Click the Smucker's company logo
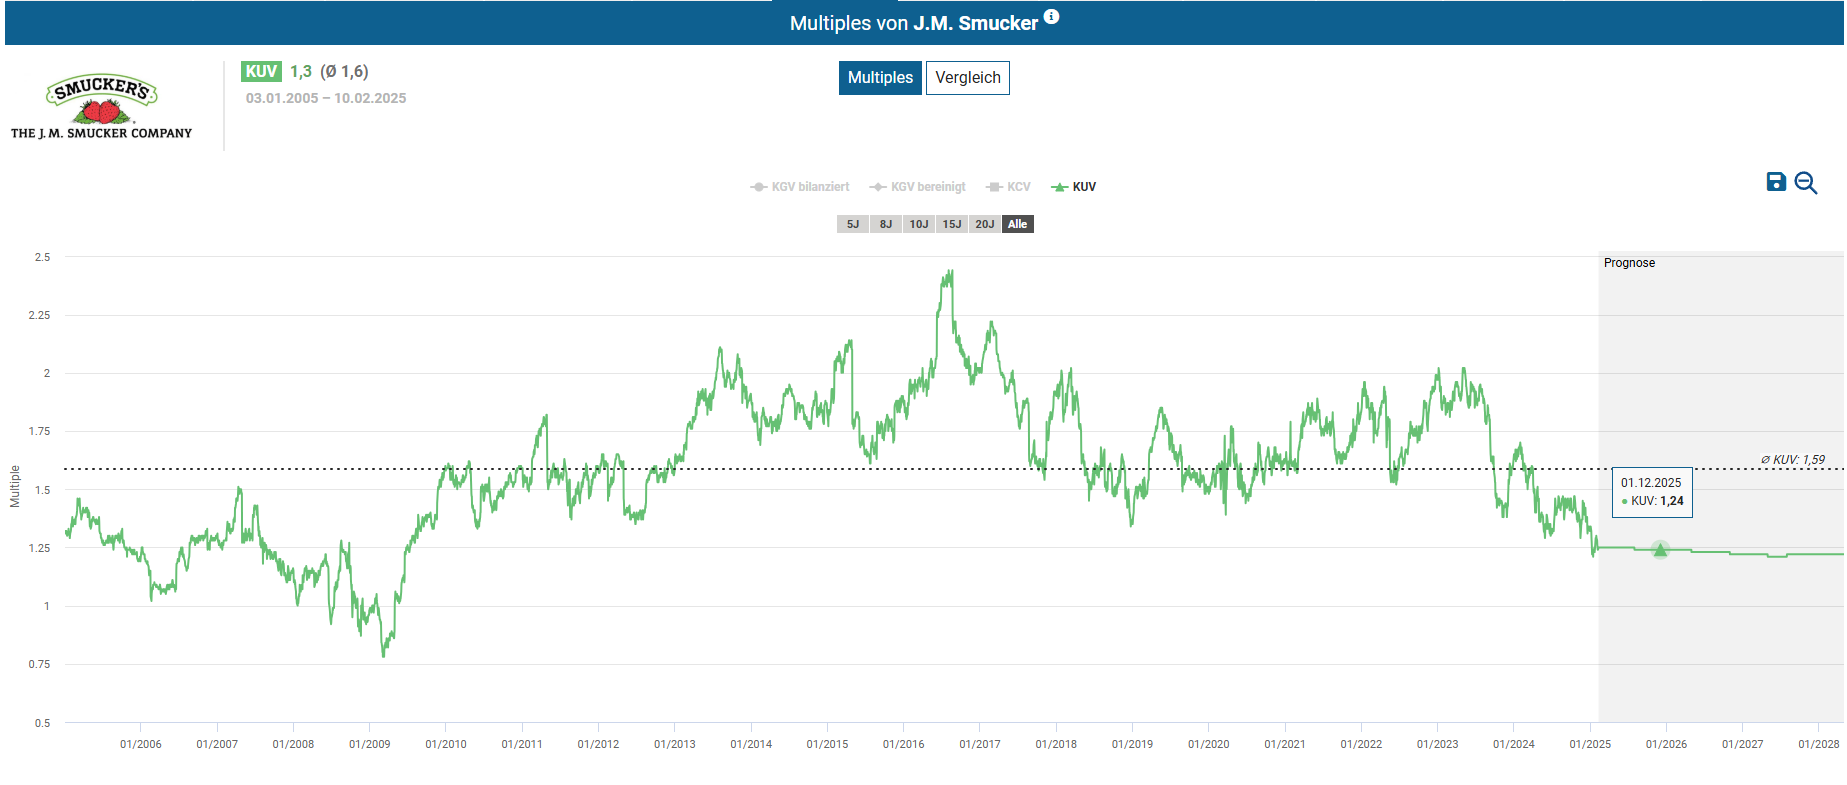This screenshot has height=785, width=1847. click(x=102, y=106)
